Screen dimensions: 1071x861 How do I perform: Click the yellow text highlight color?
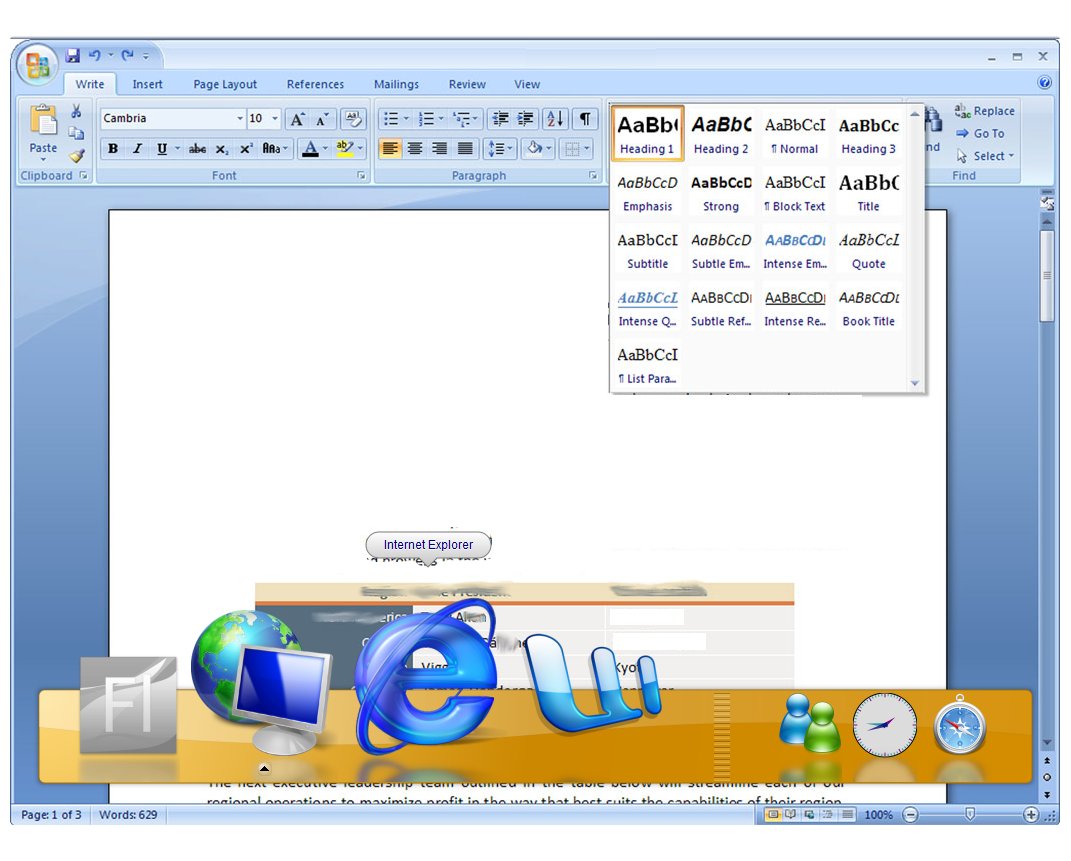tap(344, 149)
